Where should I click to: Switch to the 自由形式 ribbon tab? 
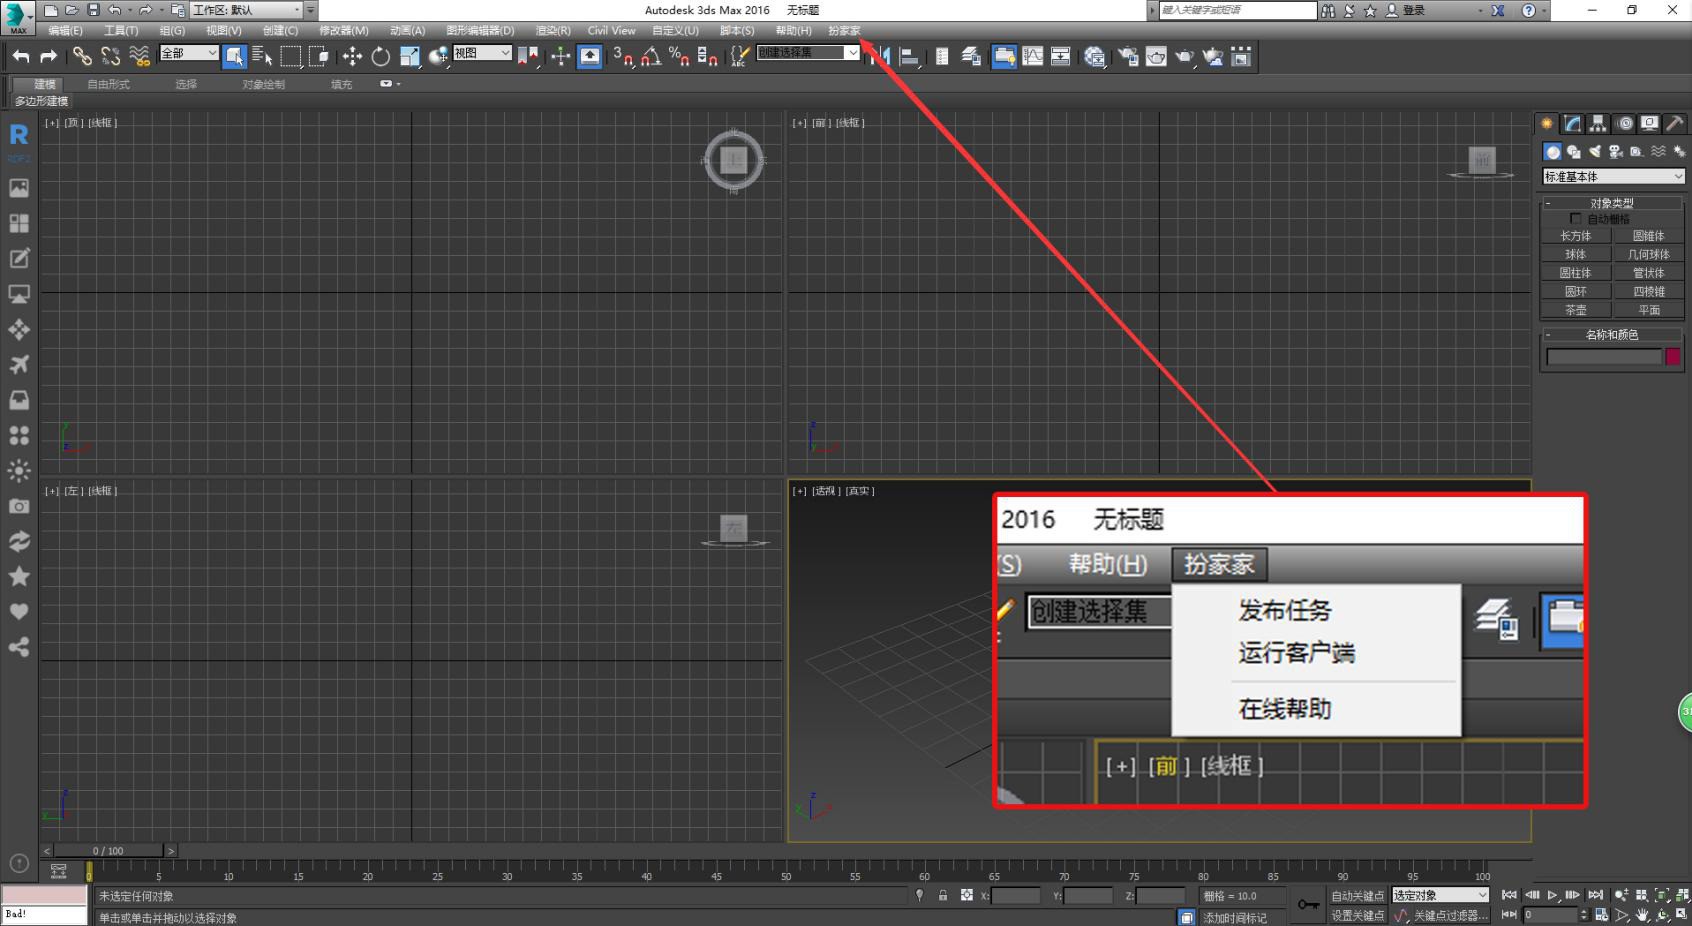pyautogui.click(x=108, y=85)
